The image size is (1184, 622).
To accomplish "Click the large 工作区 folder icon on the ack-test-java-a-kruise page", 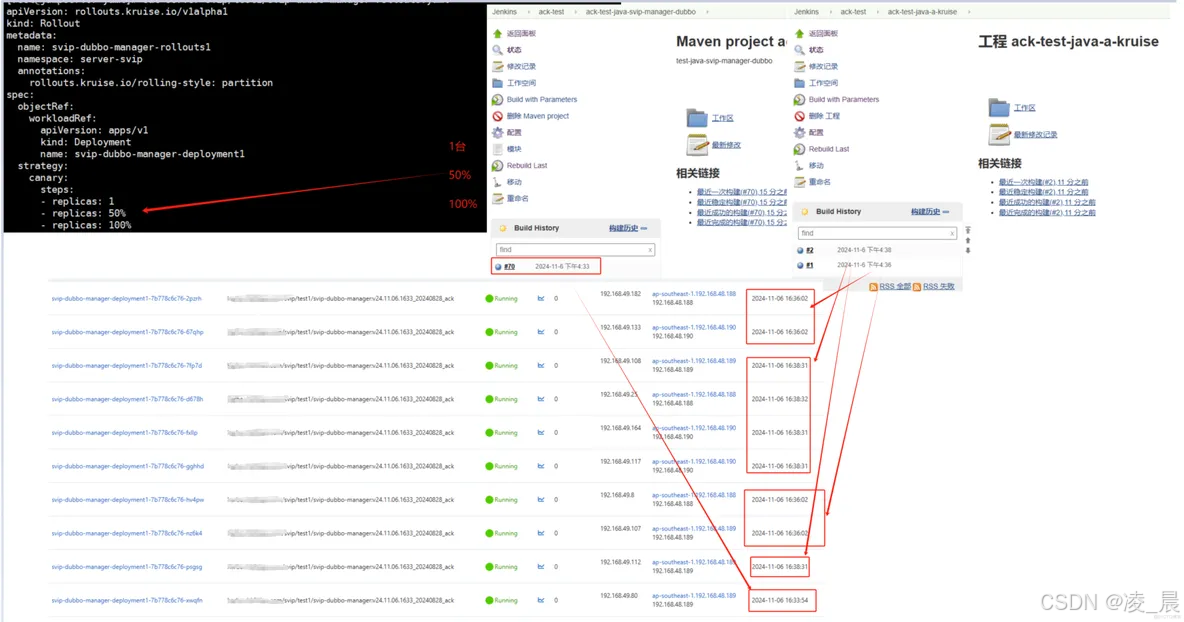I will [999, 108].
